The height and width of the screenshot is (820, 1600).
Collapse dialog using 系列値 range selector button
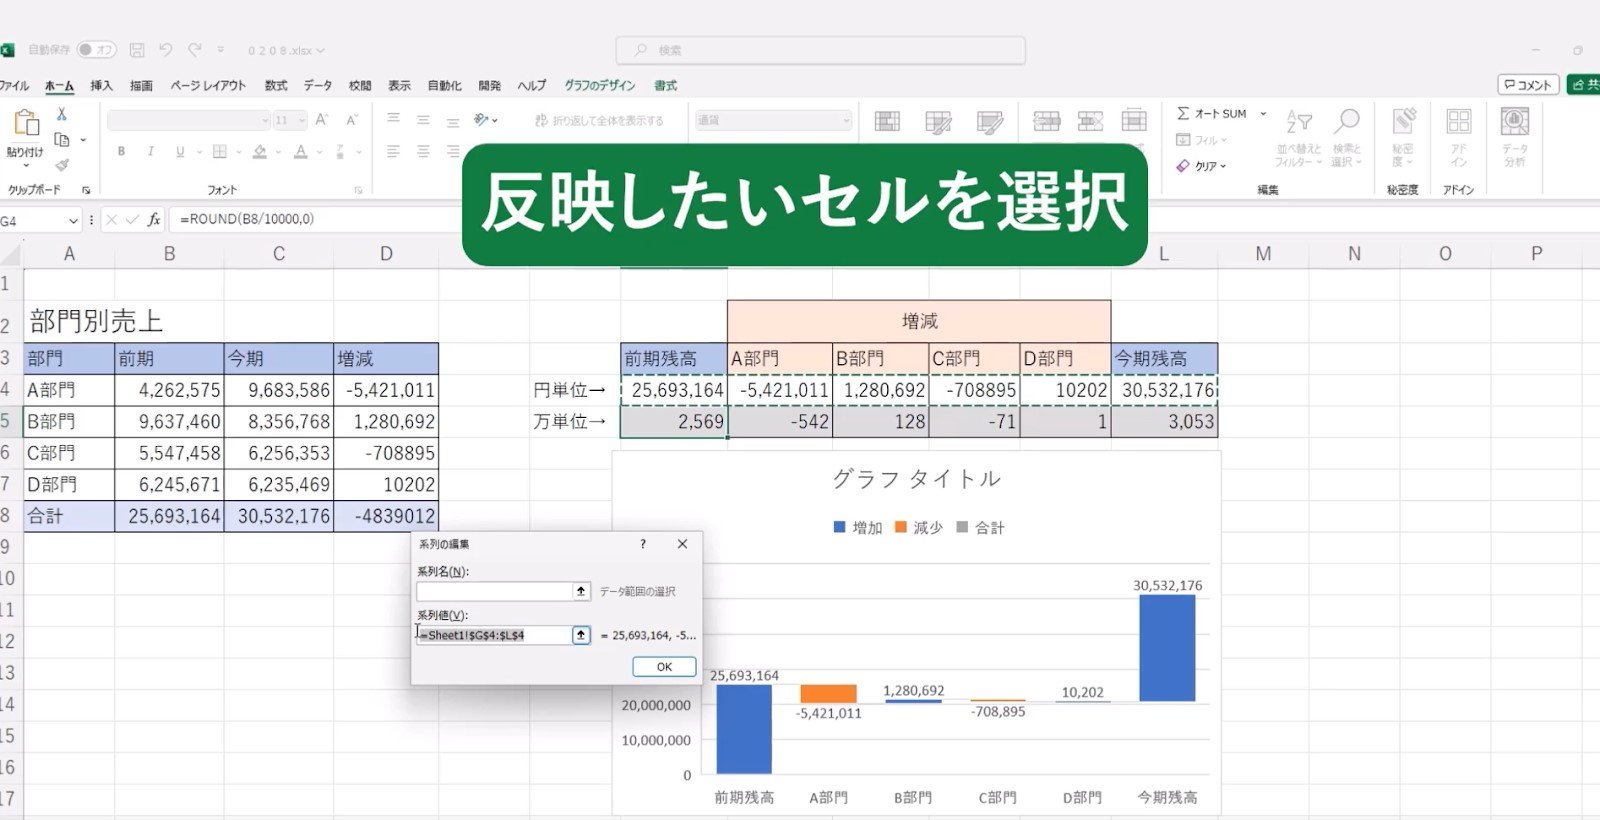pos(581,635)
